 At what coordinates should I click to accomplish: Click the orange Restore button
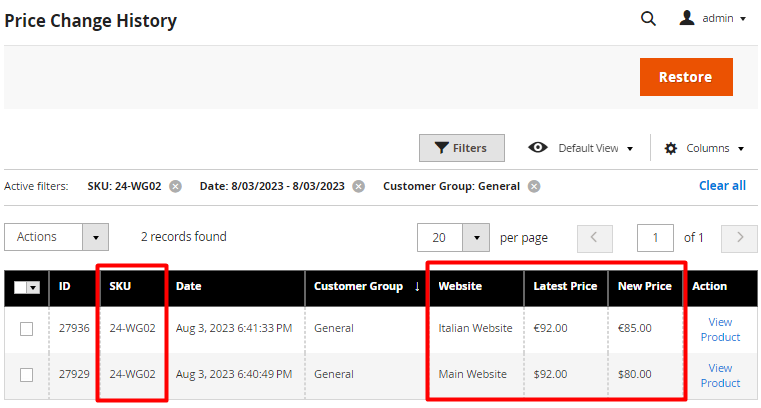point(686,77)
